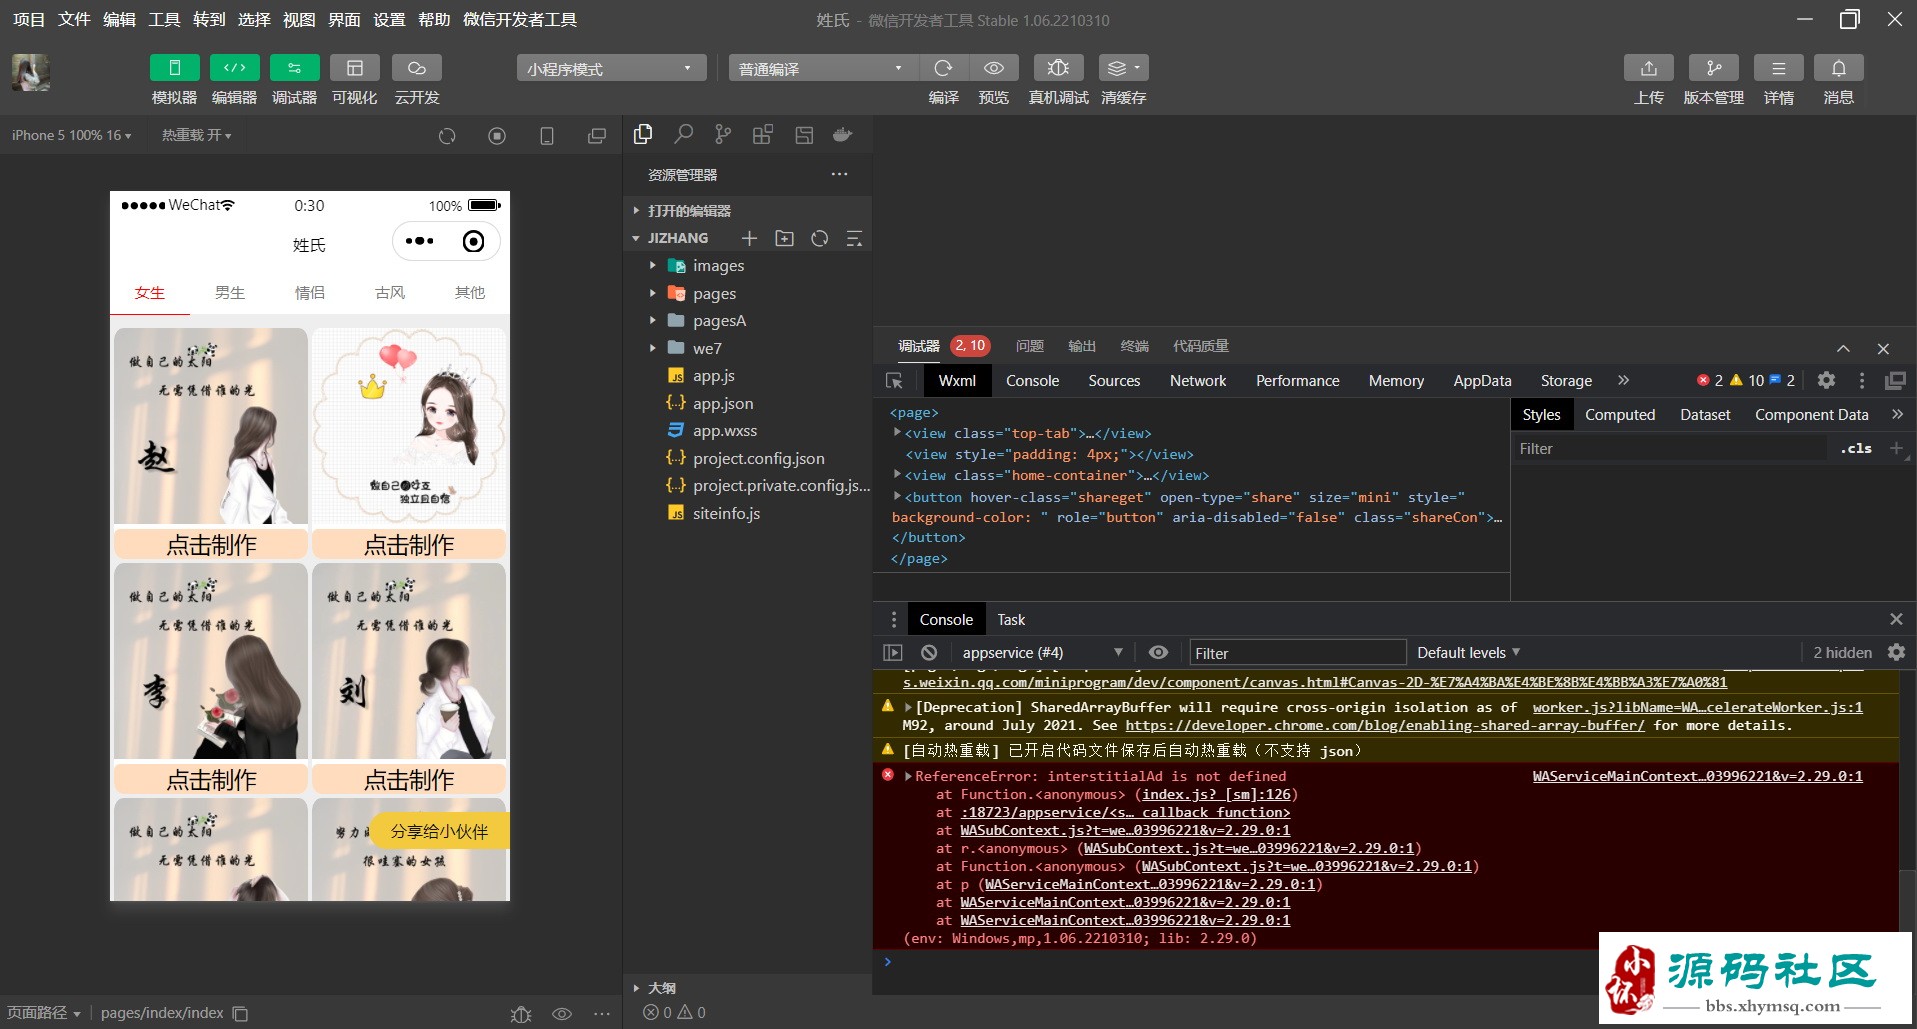Open the 详情 details panel
This screenshot has height=1029, width=1917.
point(1779,68)
